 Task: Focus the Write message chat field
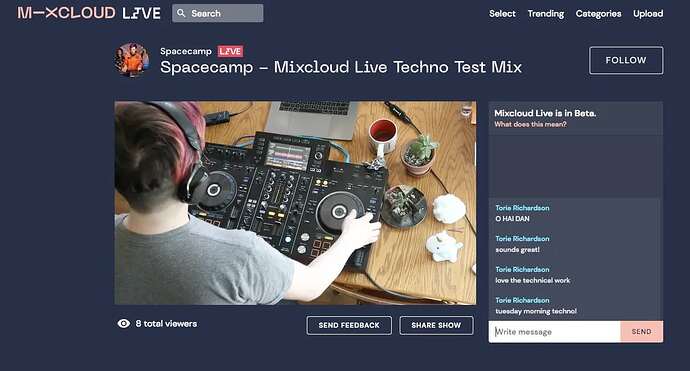tap(554, 332)
